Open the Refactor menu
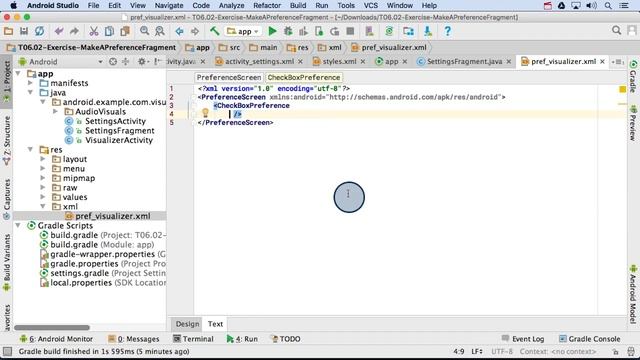Image resolution: width=640 pixels, height=360 pixels. (x=267, y=6)
